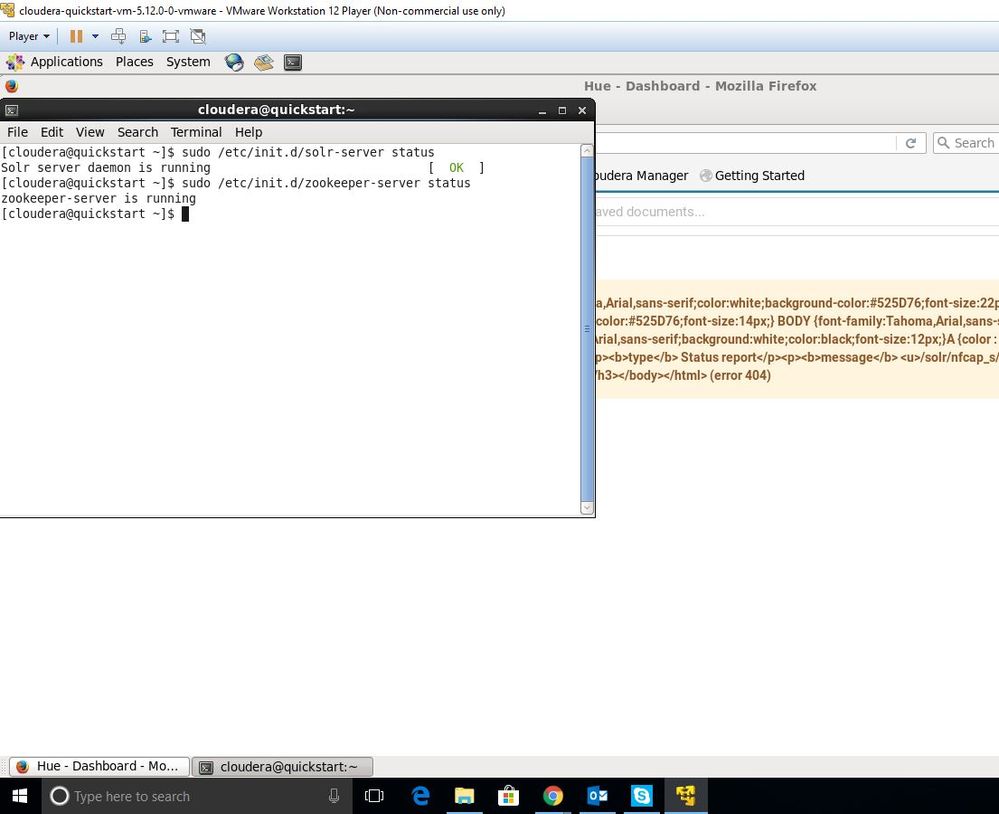Launch the web browser globe icon
The height and width of the screenshot is (814, 999).
pyautogui.click(x=234, y=62)
